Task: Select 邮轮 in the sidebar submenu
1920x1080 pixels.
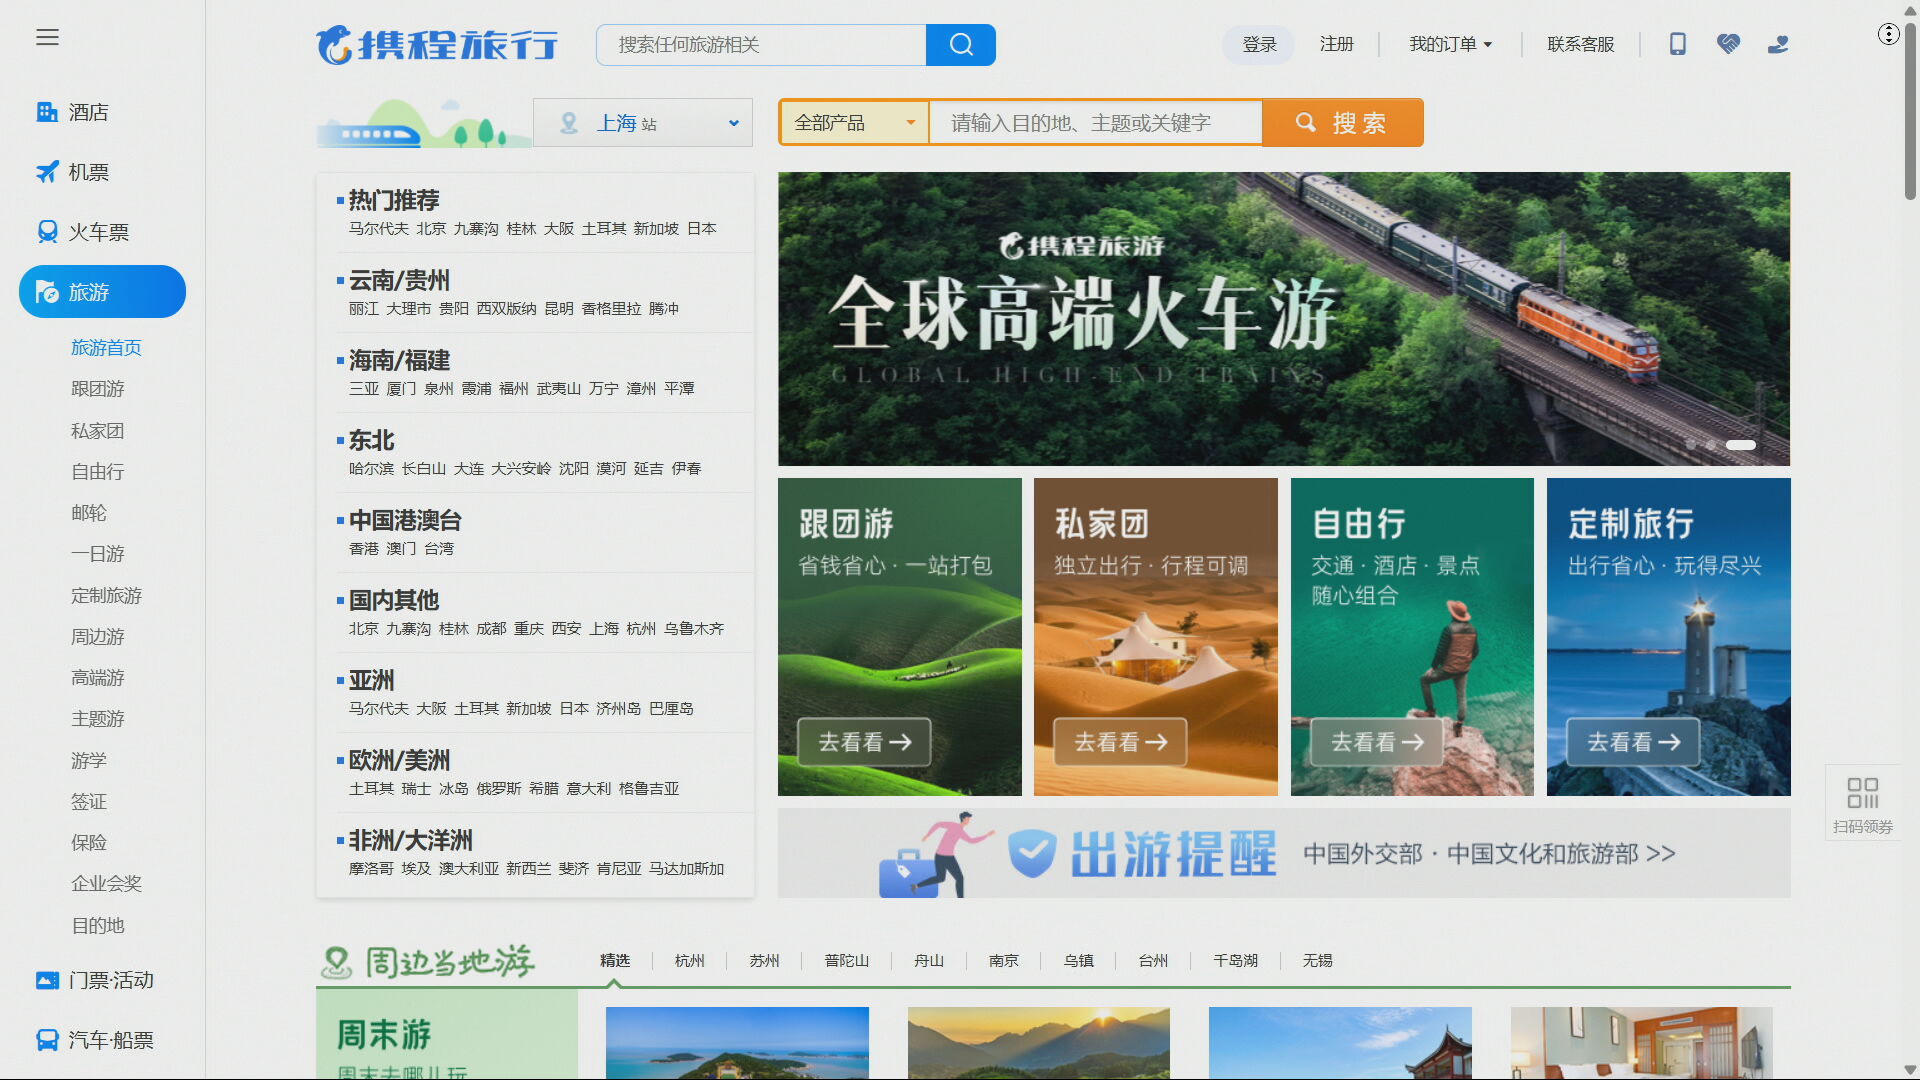Action: point(89,512)
